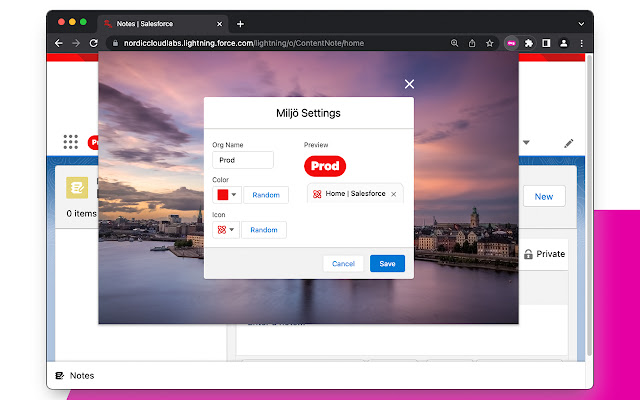Click the zoom magnifier in address bar

coord(454,43)
